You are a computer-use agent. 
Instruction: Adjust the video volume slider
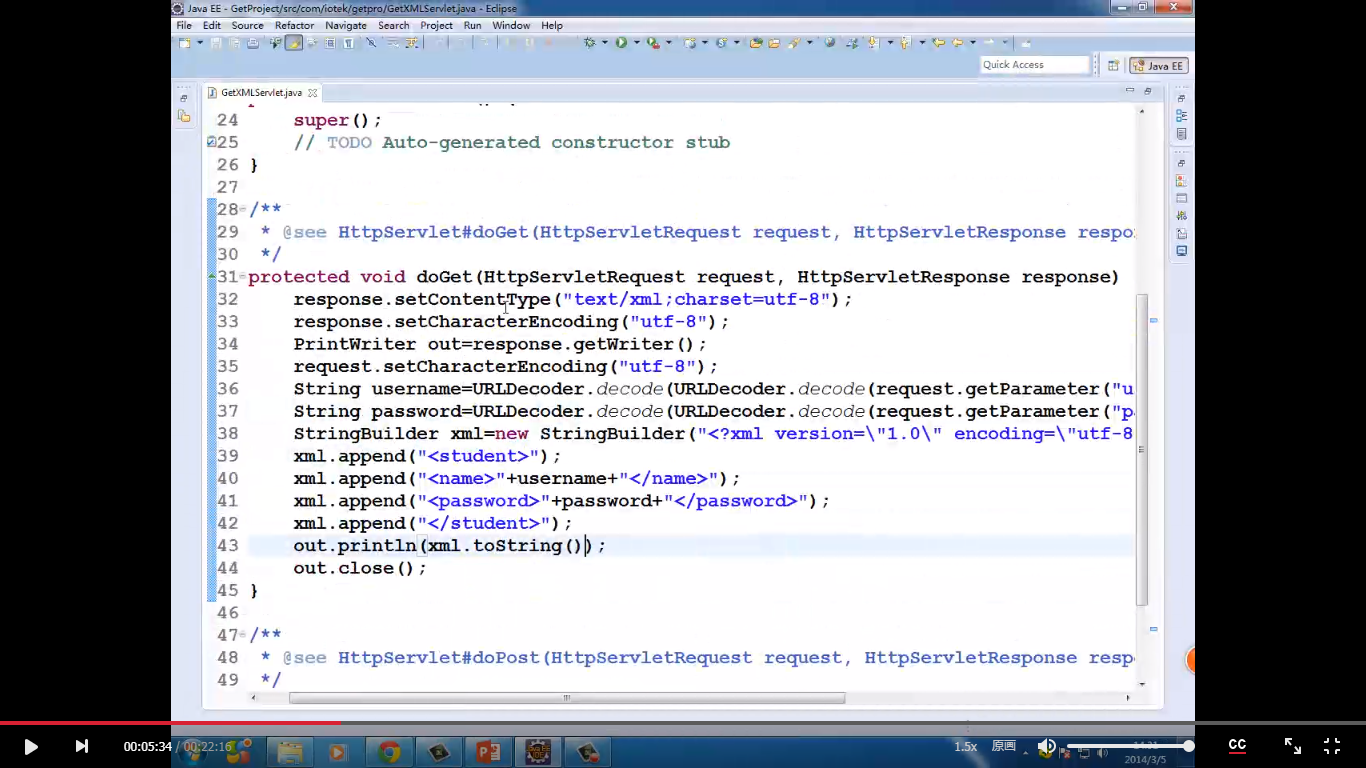point(1128,746)
